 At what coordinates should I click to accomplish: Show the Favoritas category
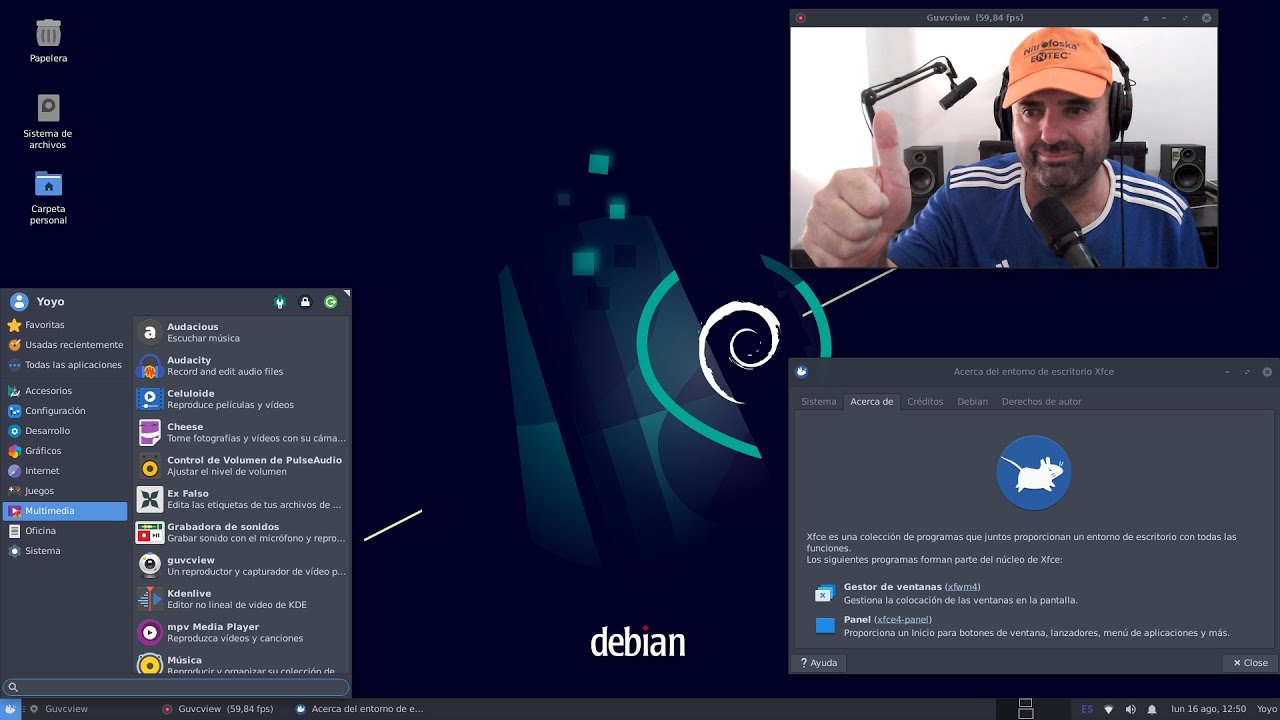pyautogui.click(x=65, y=325)
